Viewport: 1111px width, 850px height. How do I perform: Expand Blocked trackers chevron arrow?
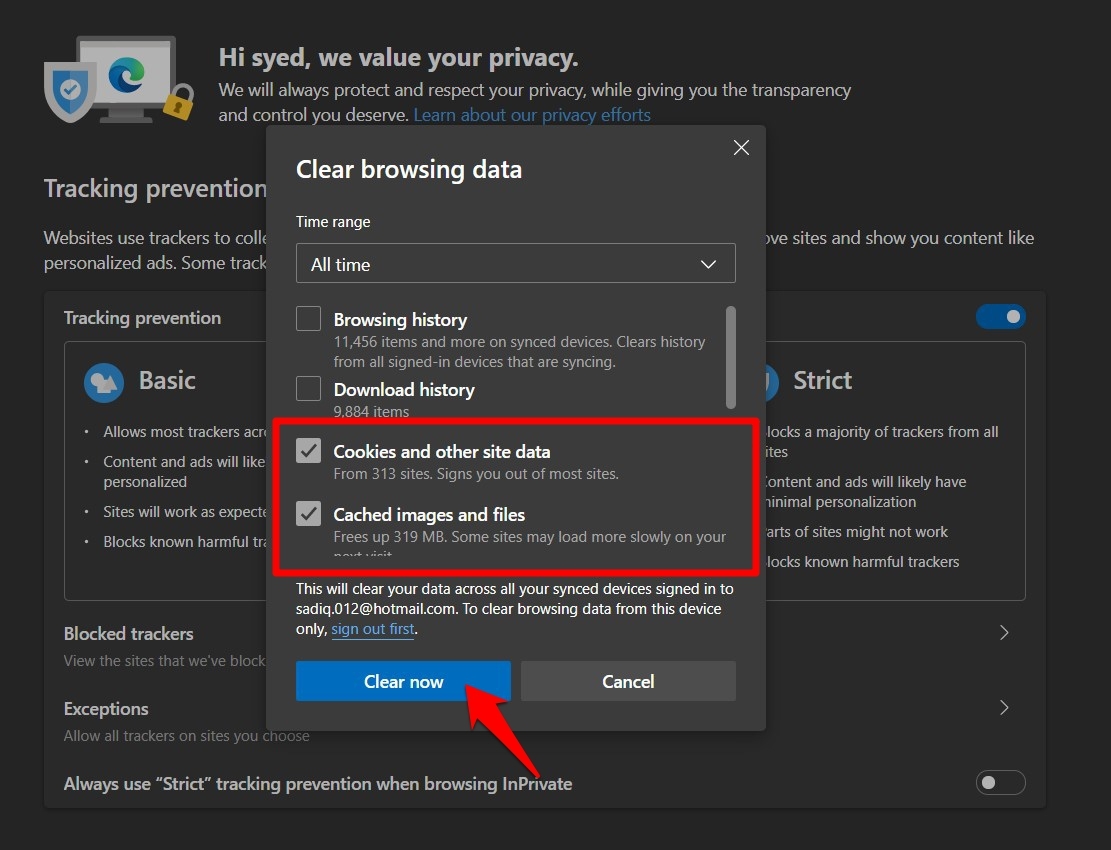(x=1004, y=633)
